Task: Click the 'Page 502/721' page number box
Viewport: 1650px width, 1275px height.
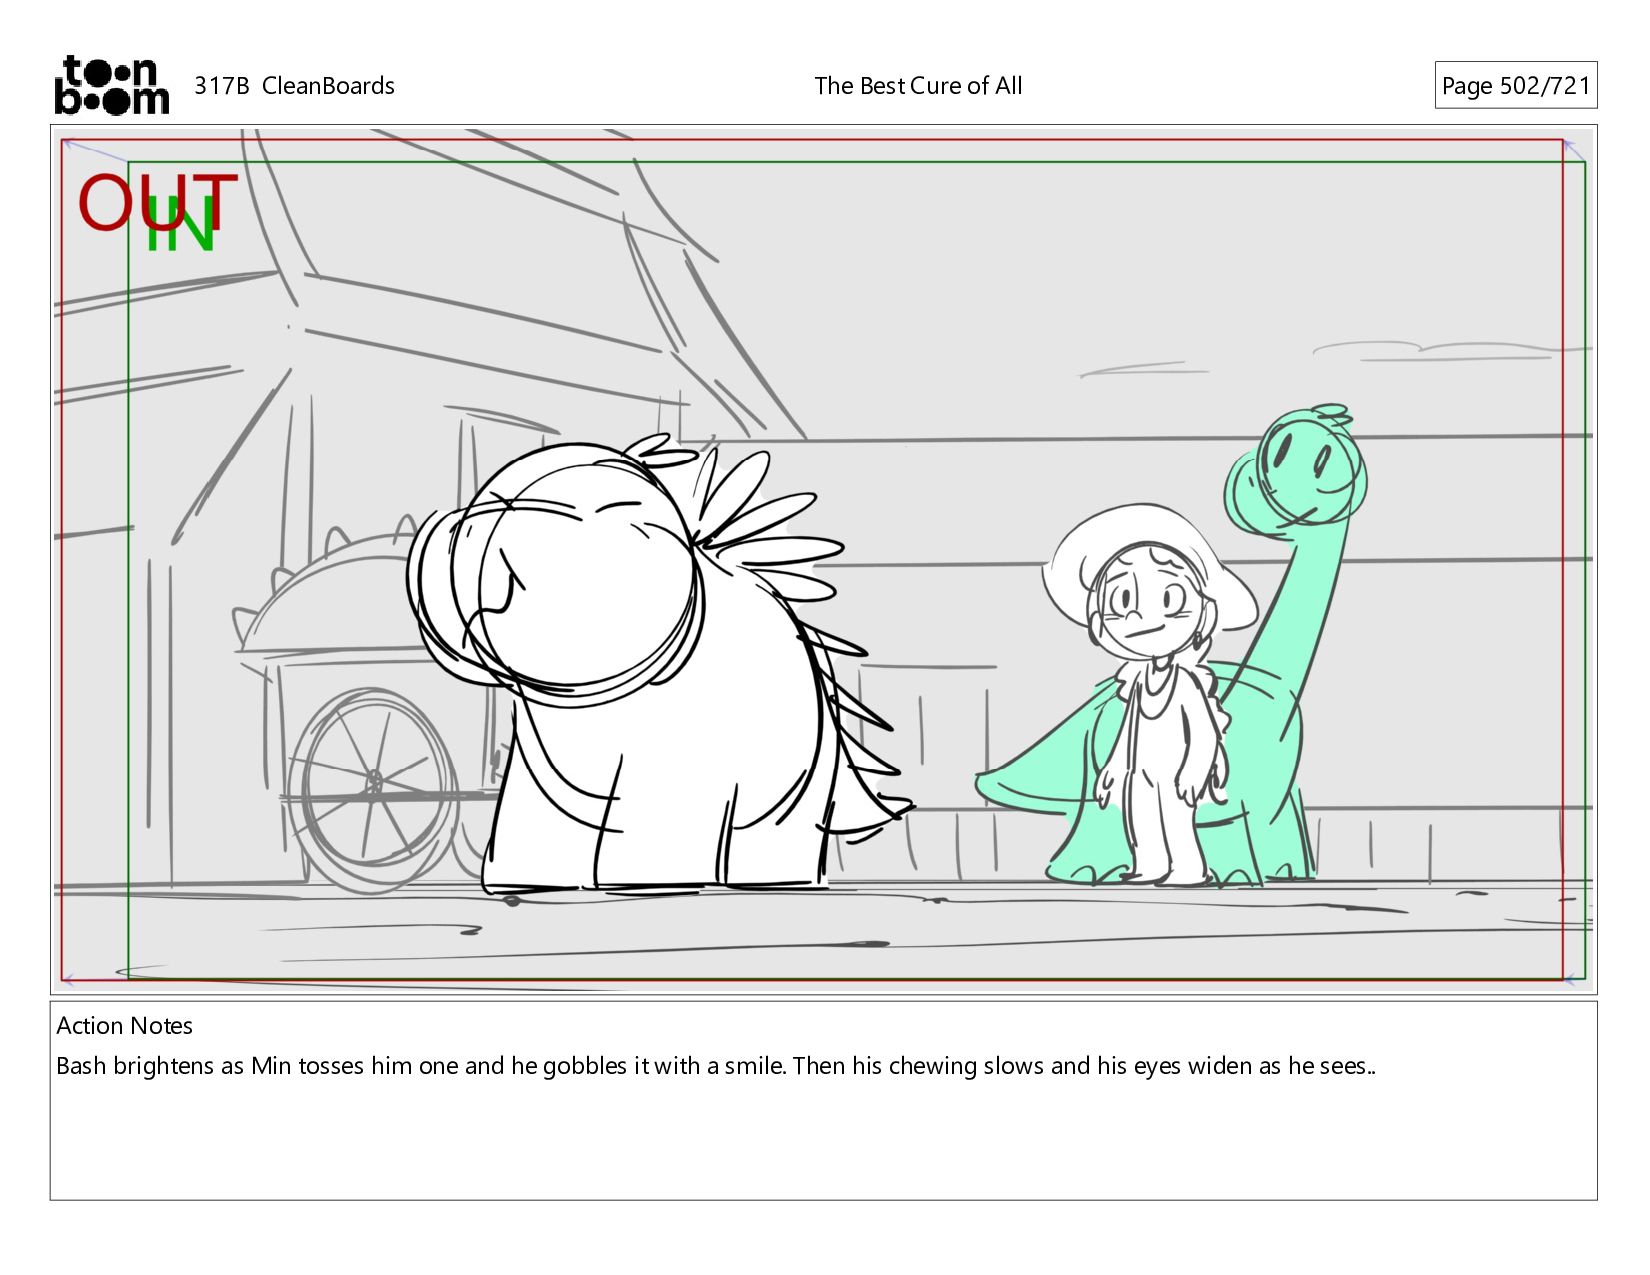Action: [1515, 85]
